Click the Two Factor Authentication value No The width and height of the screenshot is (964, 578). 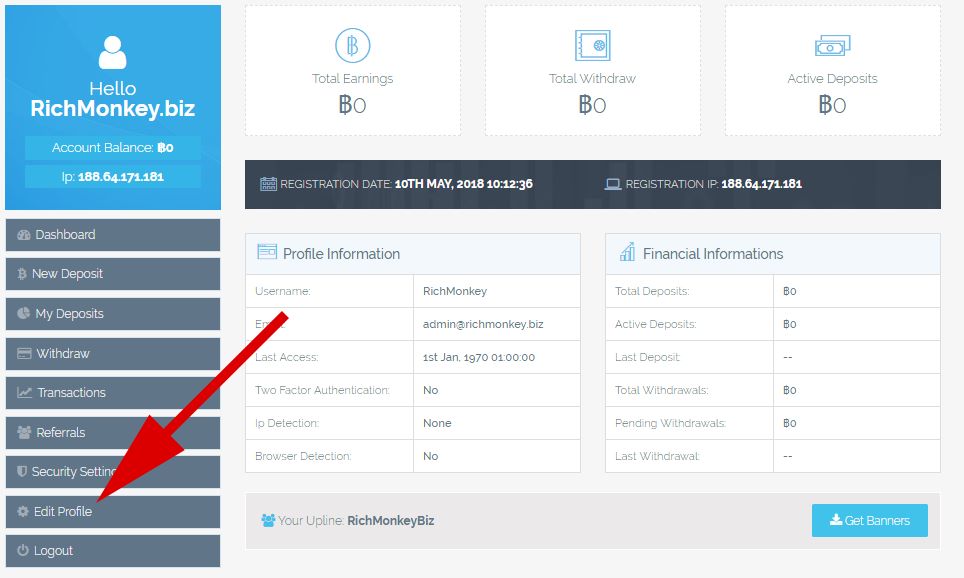[x=430, y=390]
